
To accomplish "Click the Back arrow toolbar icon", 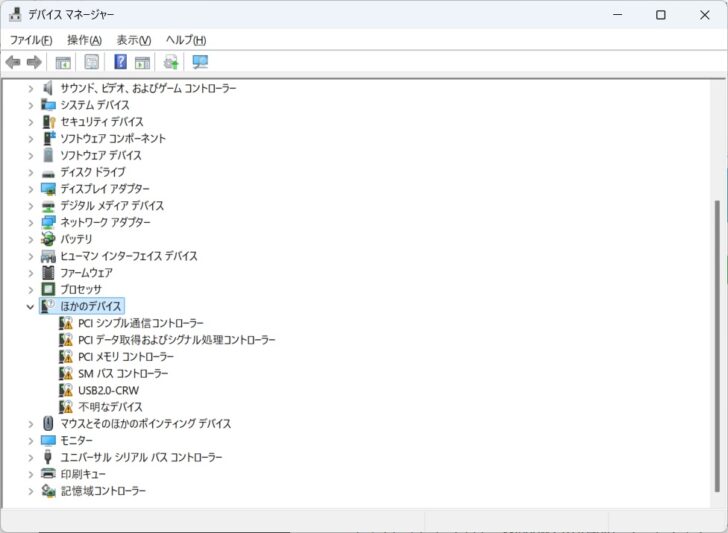I will coord(13,62).
